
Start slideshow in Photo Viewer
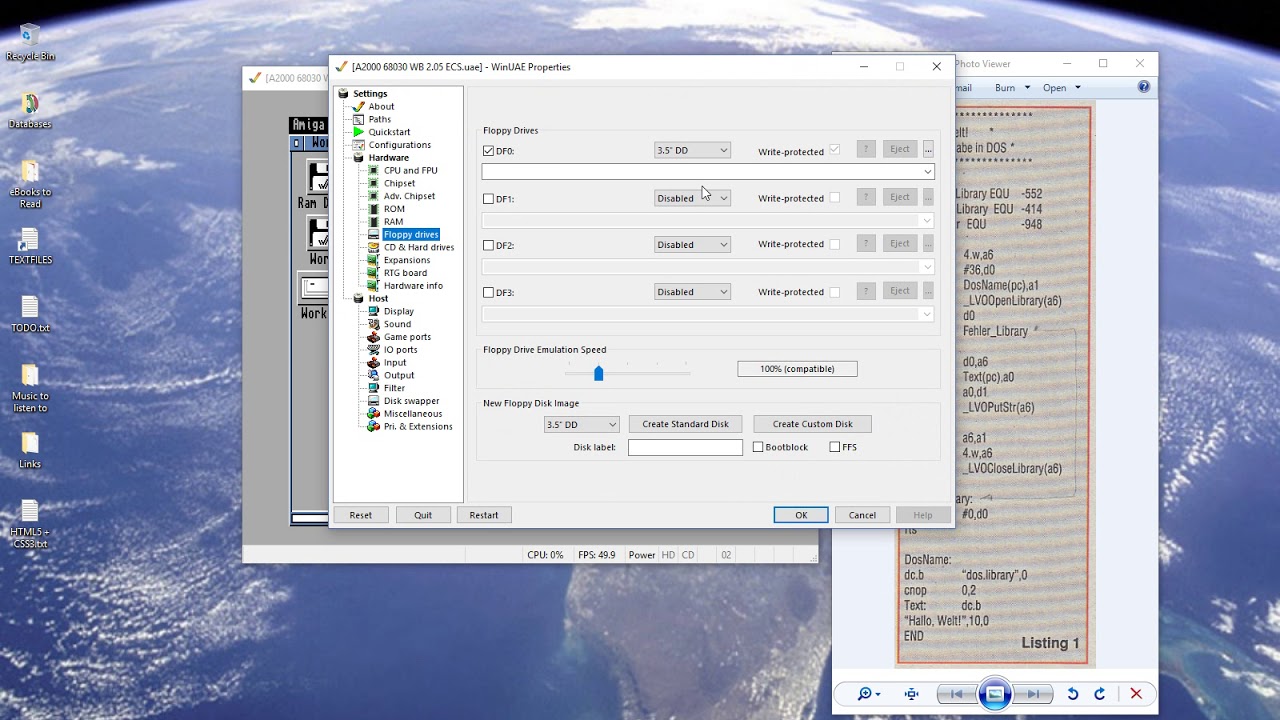pos(995,694)
